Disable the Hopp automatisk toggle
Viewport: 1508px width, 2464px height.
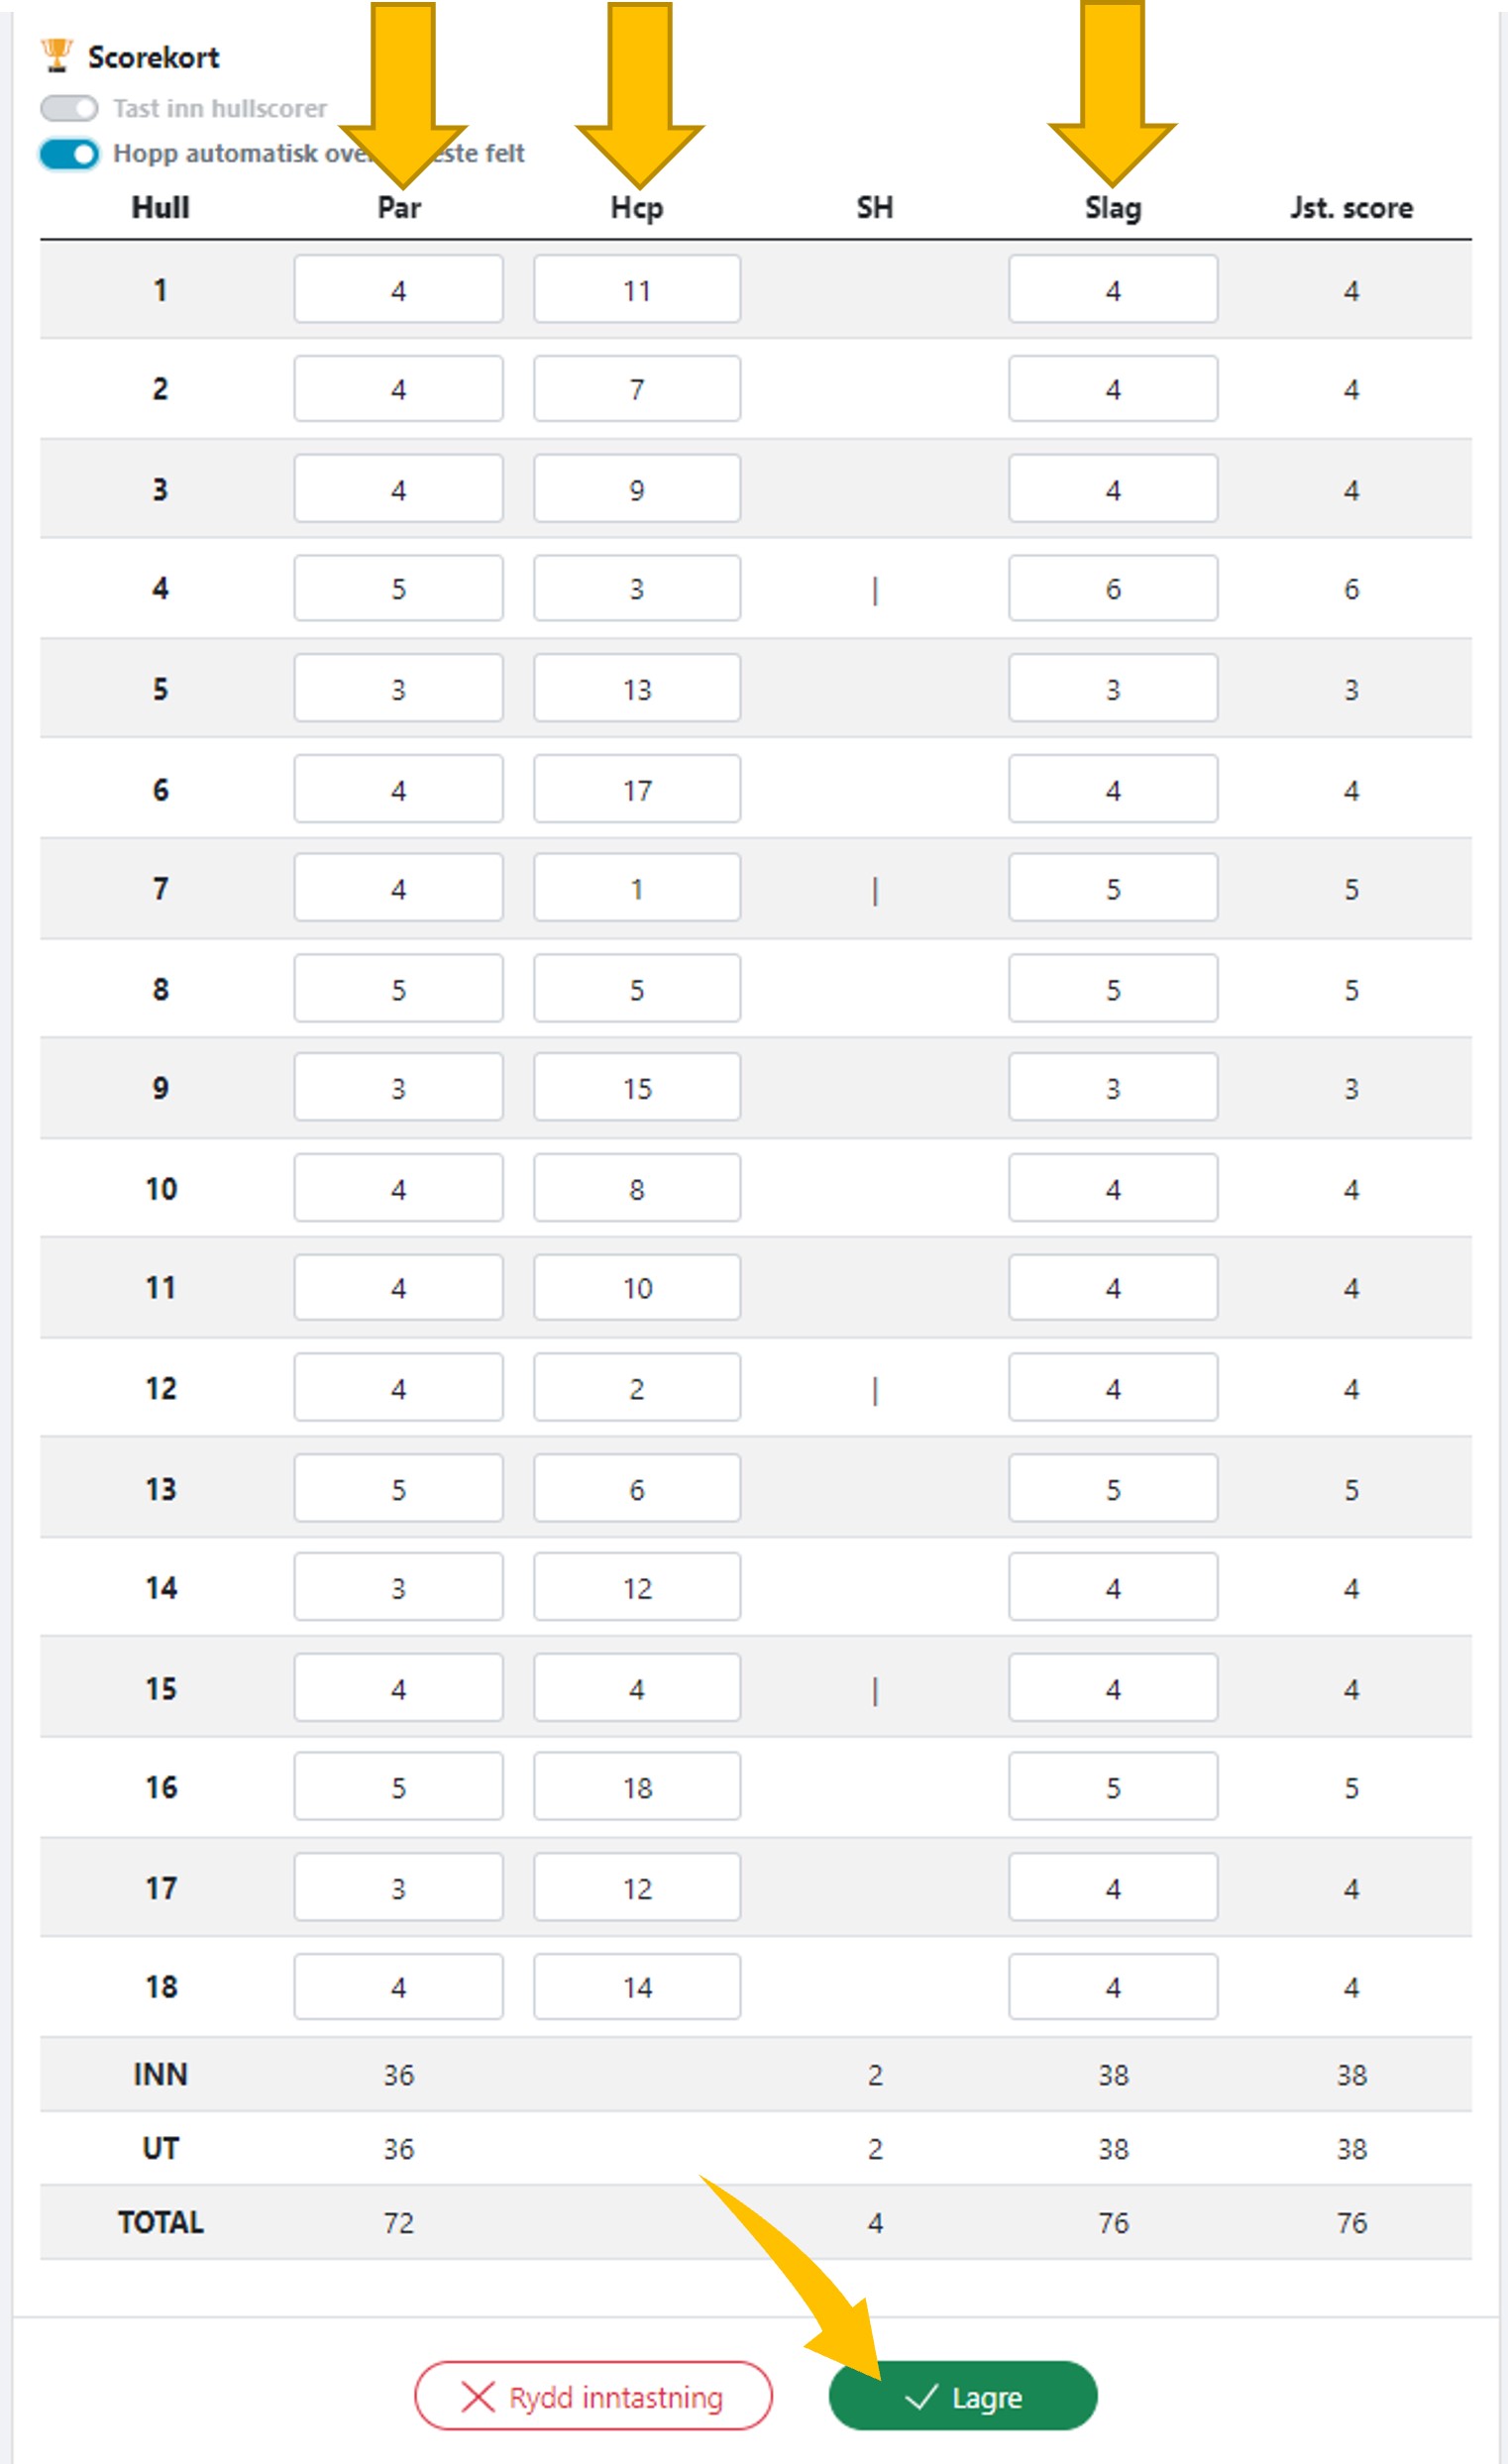tap(69, 154)
